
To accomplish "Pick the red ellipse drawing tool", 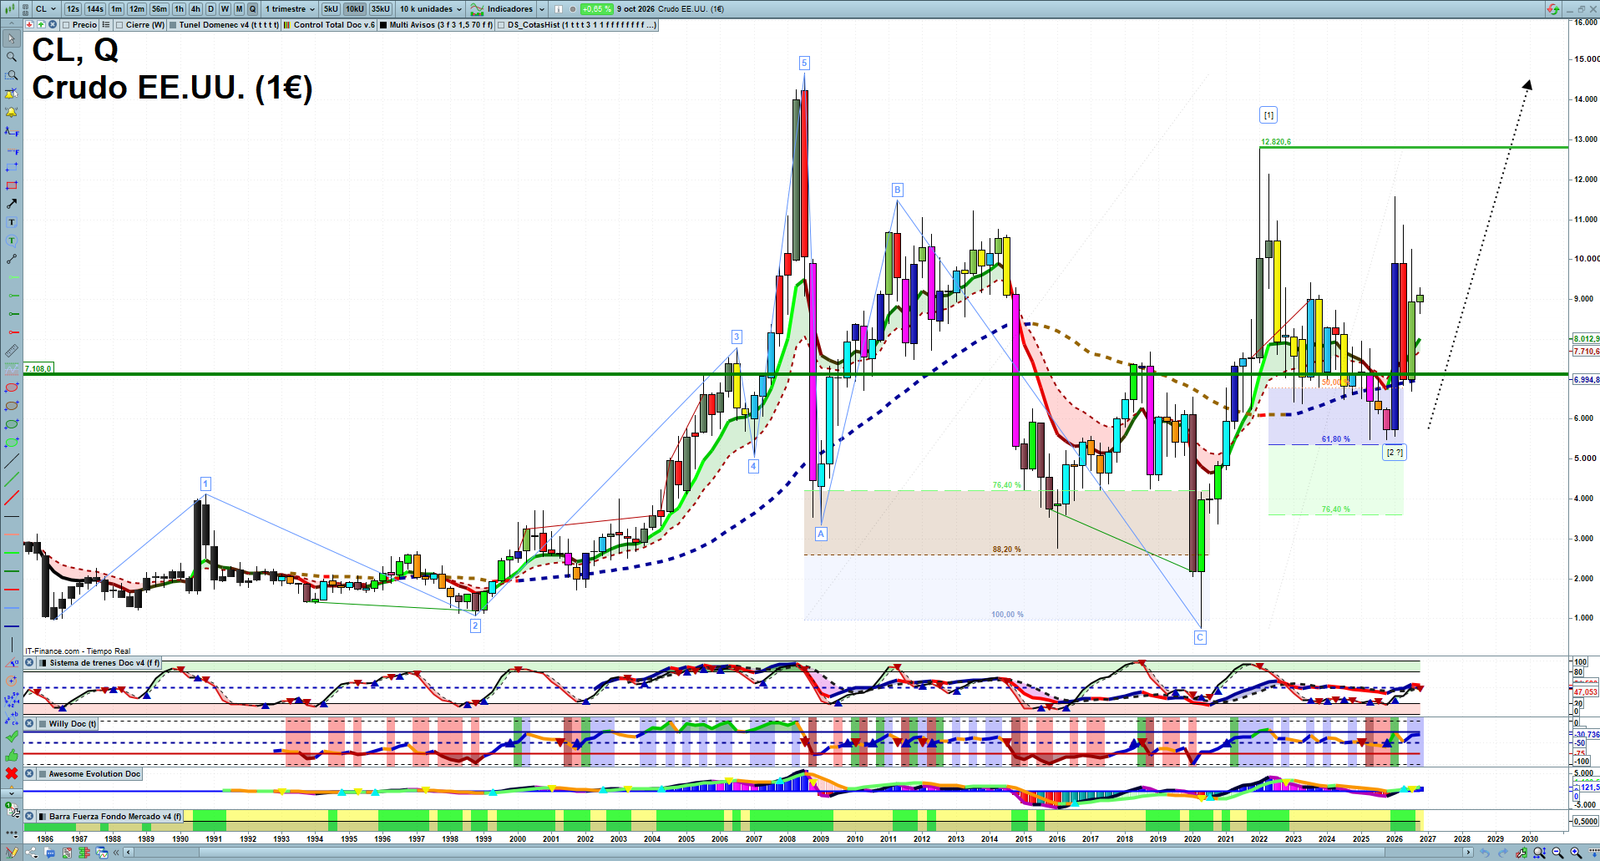I will 11,388.
